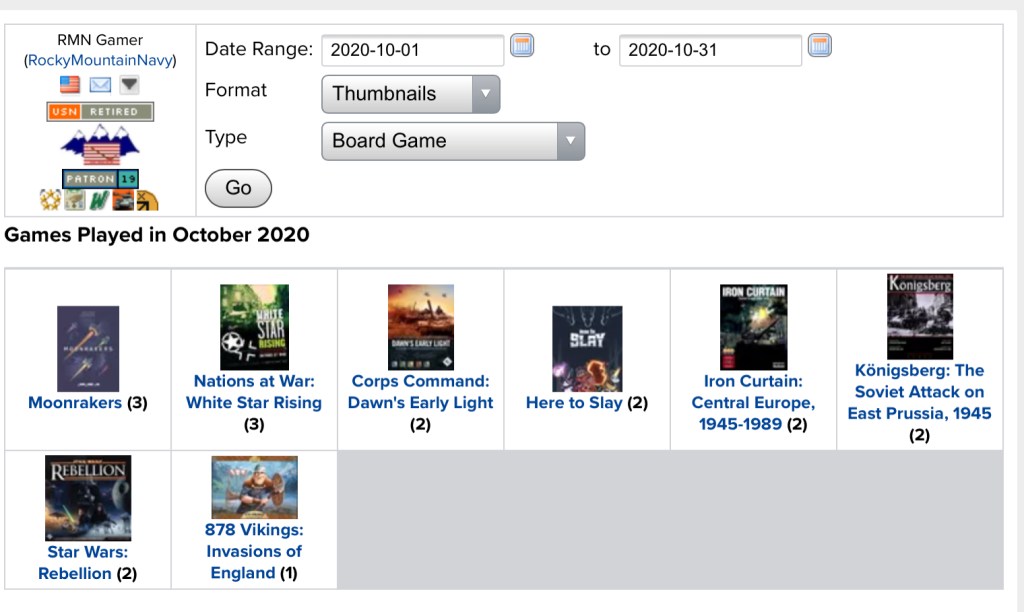
Task: Expand the Type Board Game dropdown
Action: [x=452, y=141]
